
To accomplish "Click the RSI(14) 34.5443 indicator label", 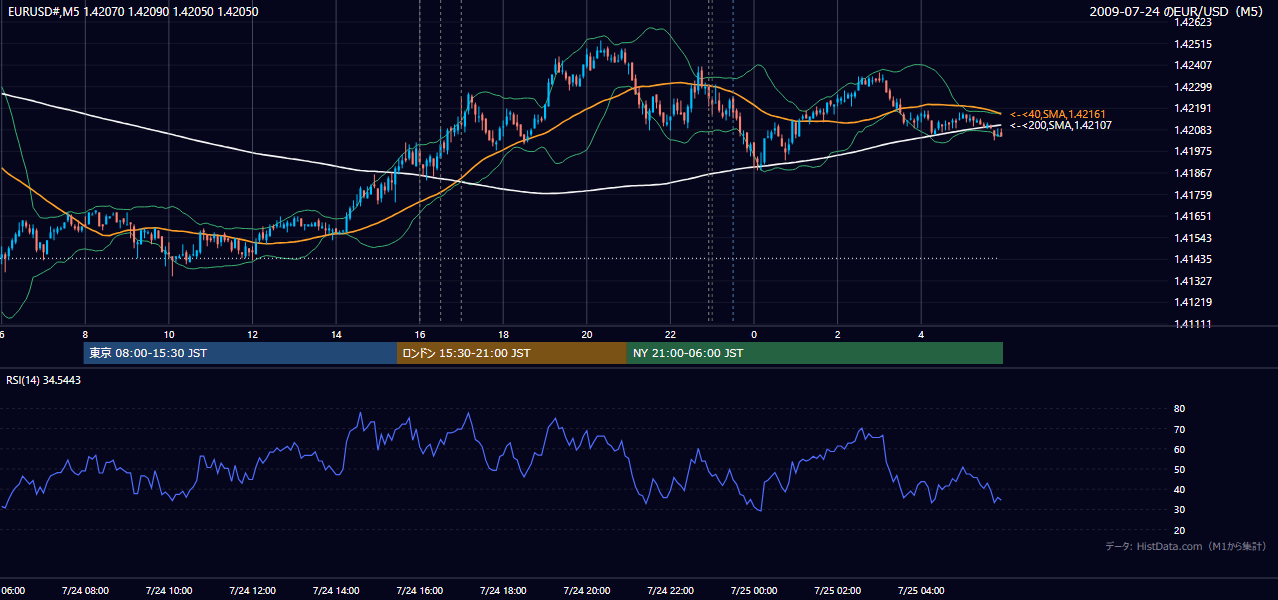I will 44,380.
